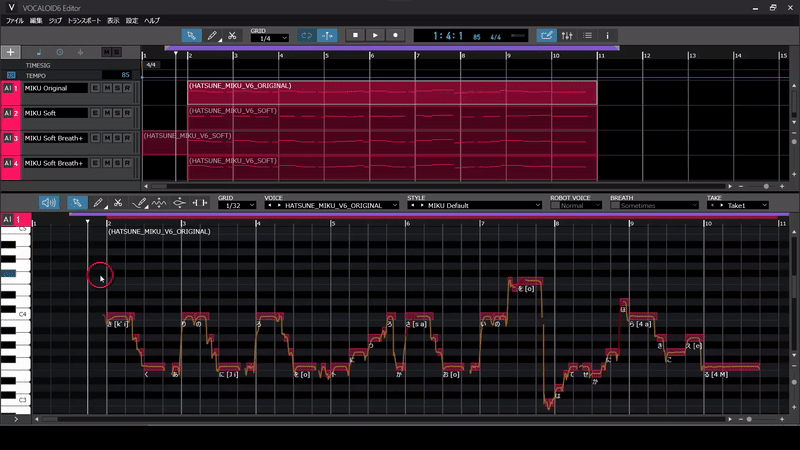Open the BREATH Sometimes dropdown
This screenshot has height=450, width=800.
659,205
